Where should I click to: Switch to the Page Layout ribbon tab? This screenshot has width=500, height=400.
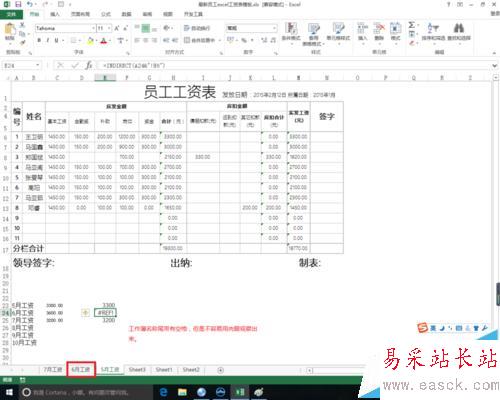click(x=80, y=14)
